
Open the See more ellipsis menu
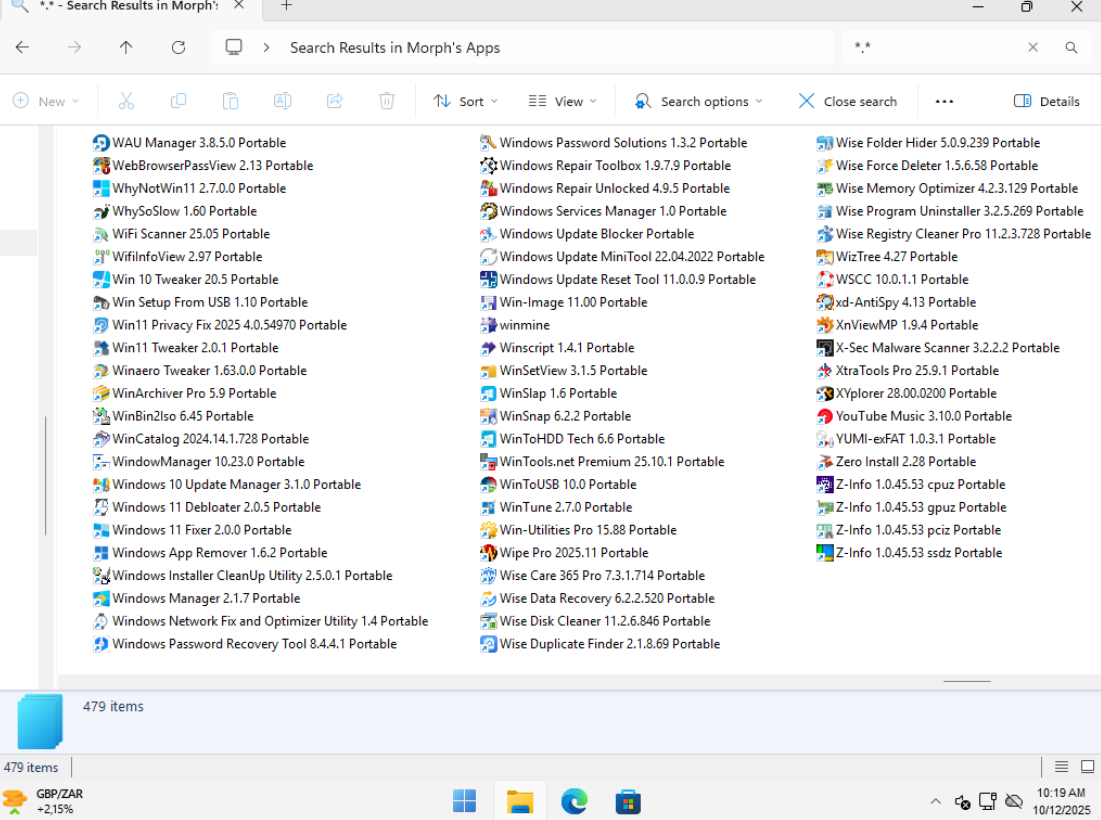(944, 101)
